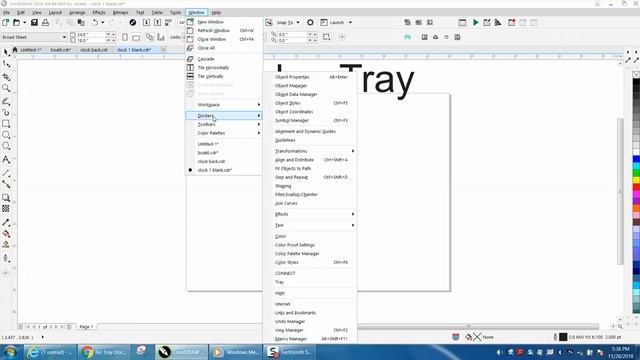Click the Open folder icon
640x360 pixels.
16,22
